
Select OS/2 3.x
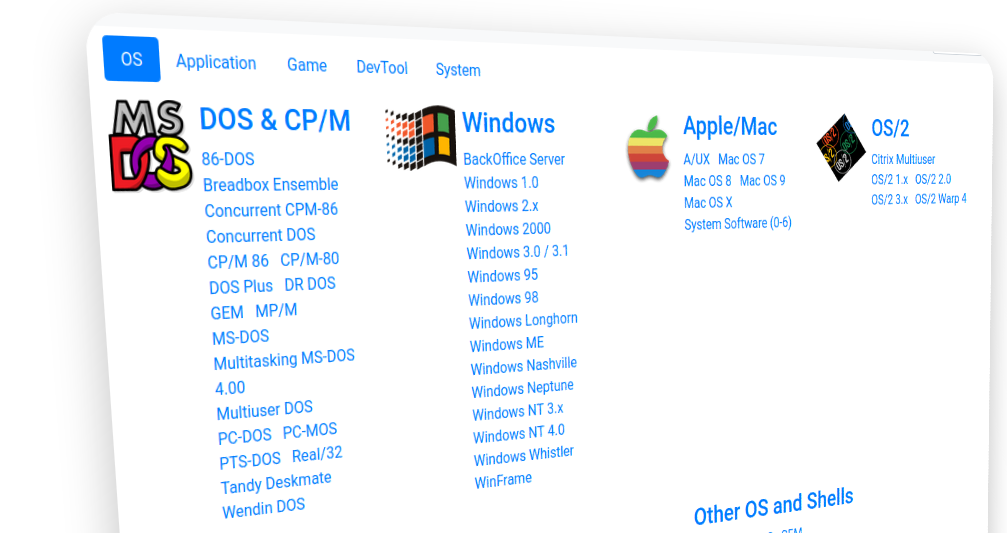click(x=889, y=200)
